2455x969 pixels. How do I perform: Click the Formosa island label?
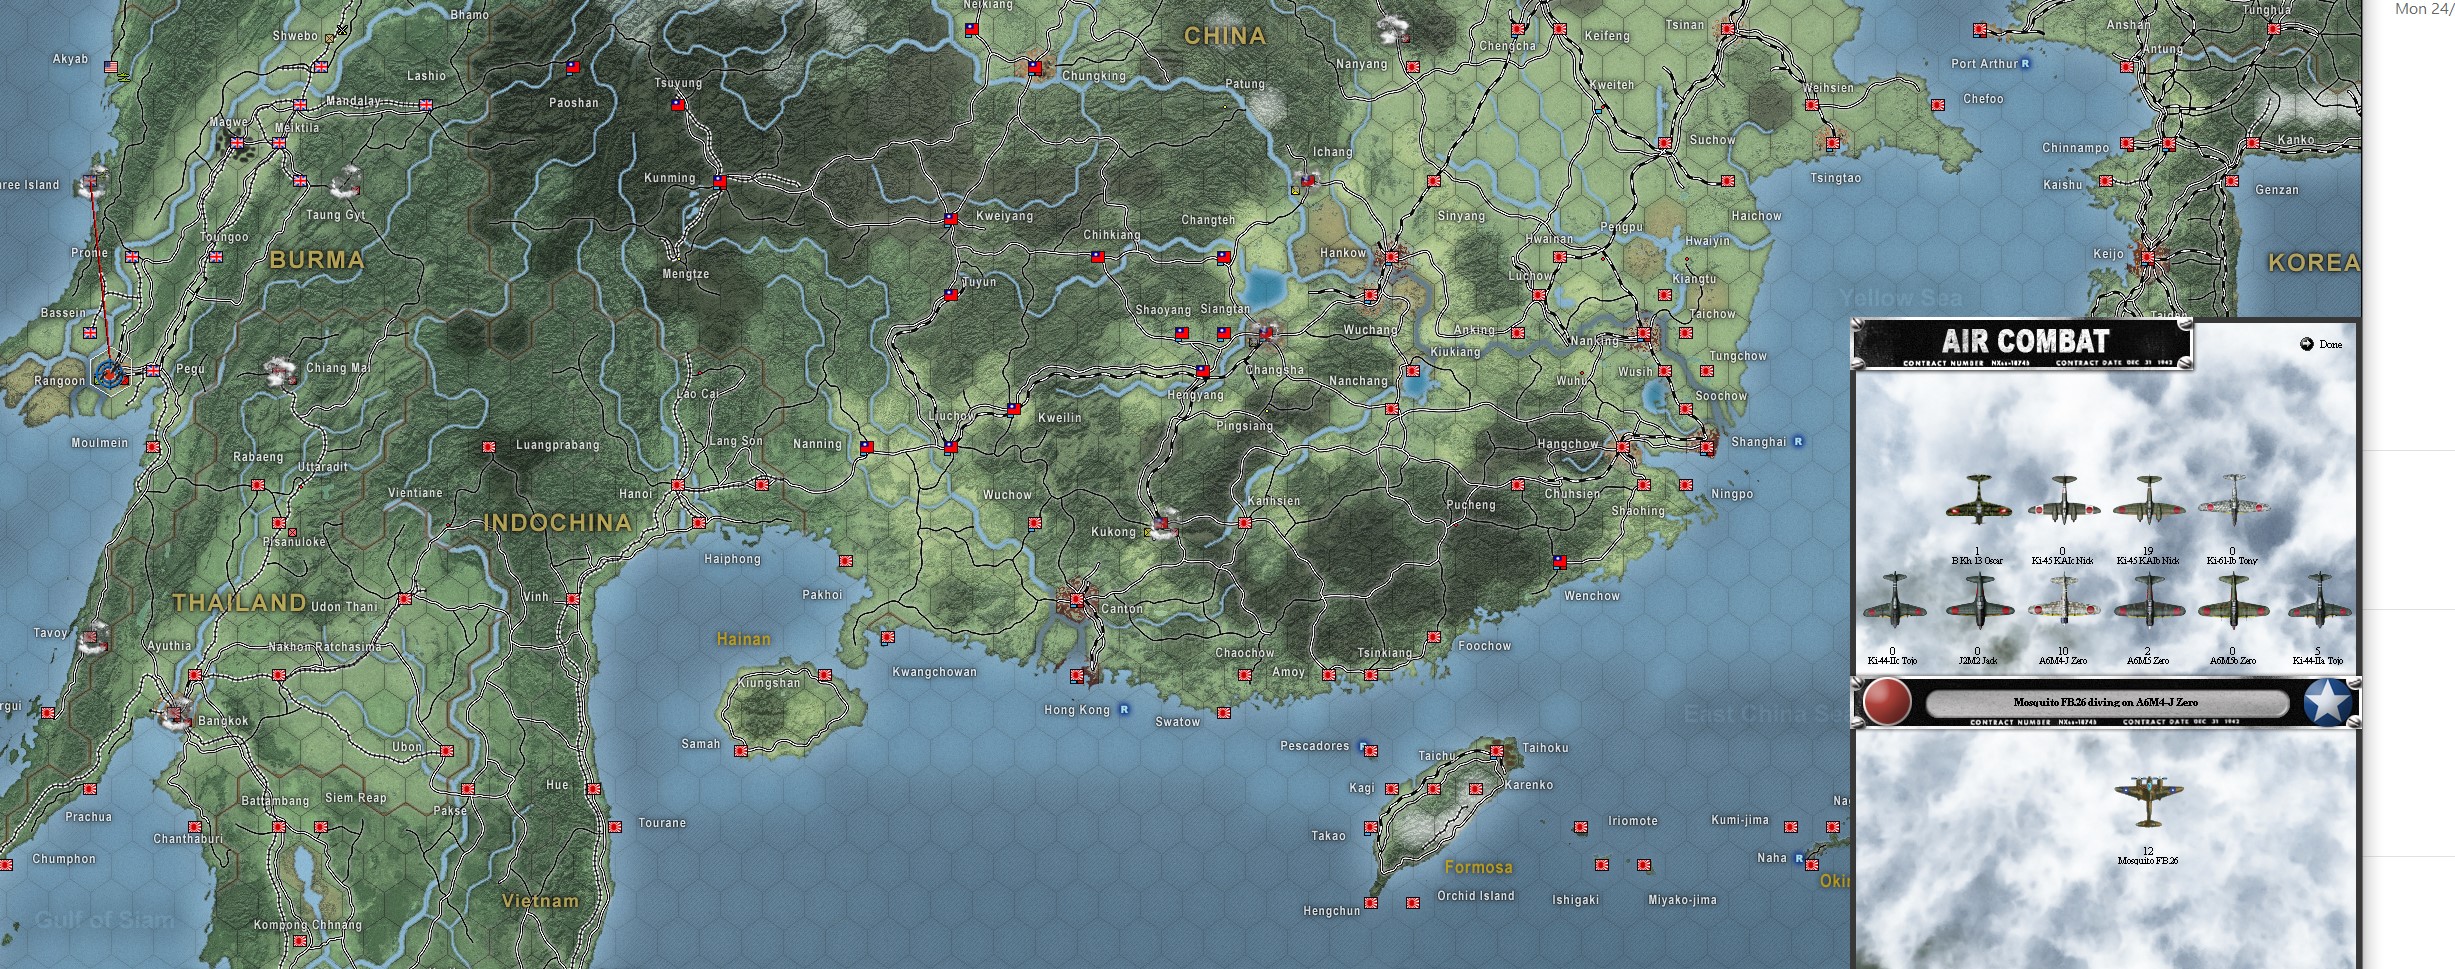click(1479, 867)
